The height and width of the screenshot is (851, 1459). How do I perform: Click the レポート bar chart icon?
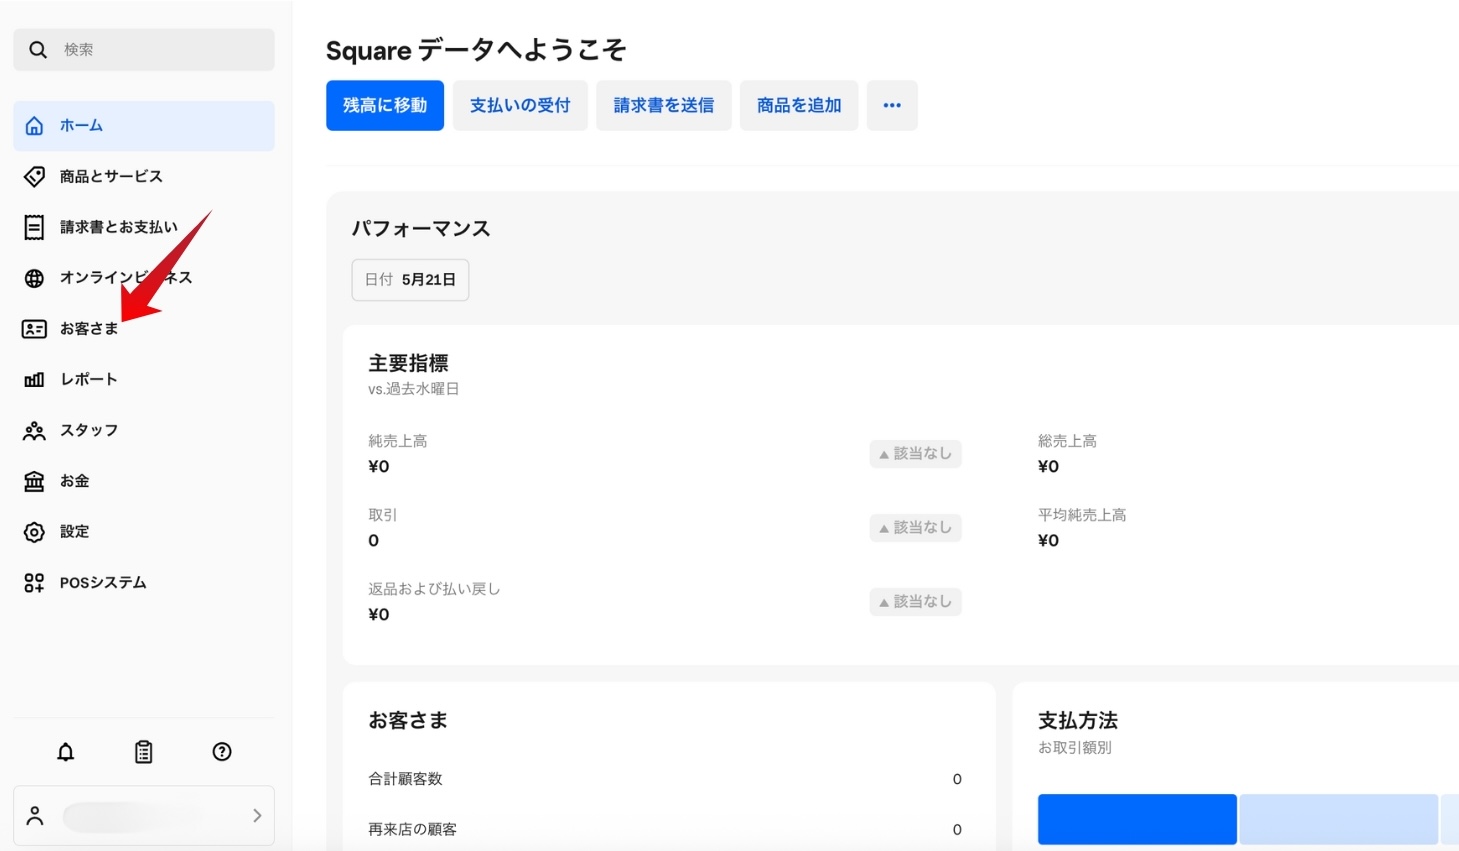pyautogui.click(x=34, y=380)
